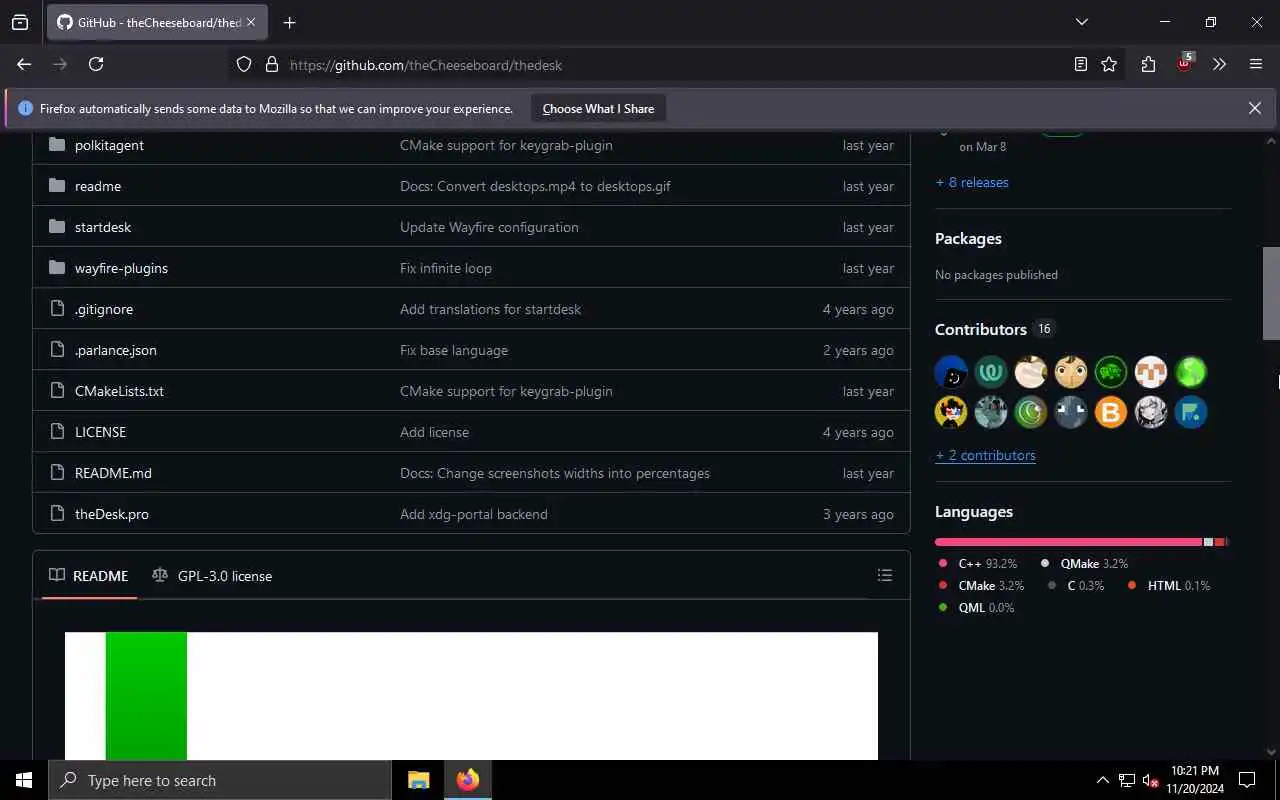Viewport: 1280px width, 800px height.
Task: Click the Windows taskbar search box
Action: point(220,780)
